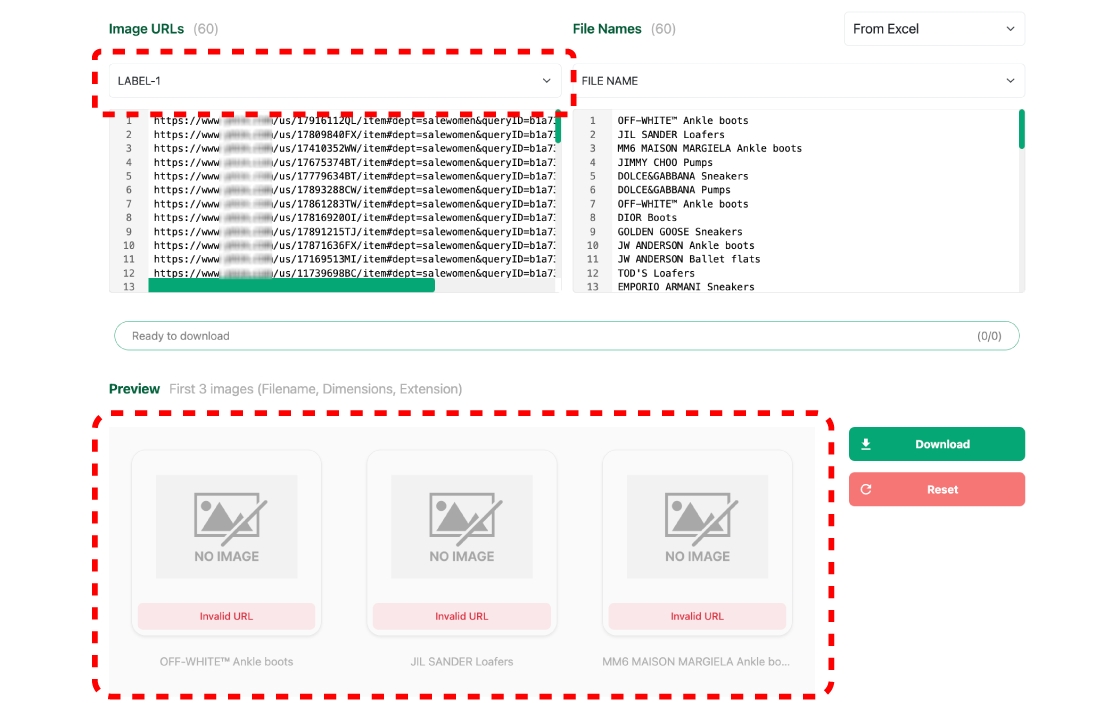The width and height of the screenshot is (1120, 703).
Task: Open the FILE NAME column dropdown
Action: click(798, 81)
